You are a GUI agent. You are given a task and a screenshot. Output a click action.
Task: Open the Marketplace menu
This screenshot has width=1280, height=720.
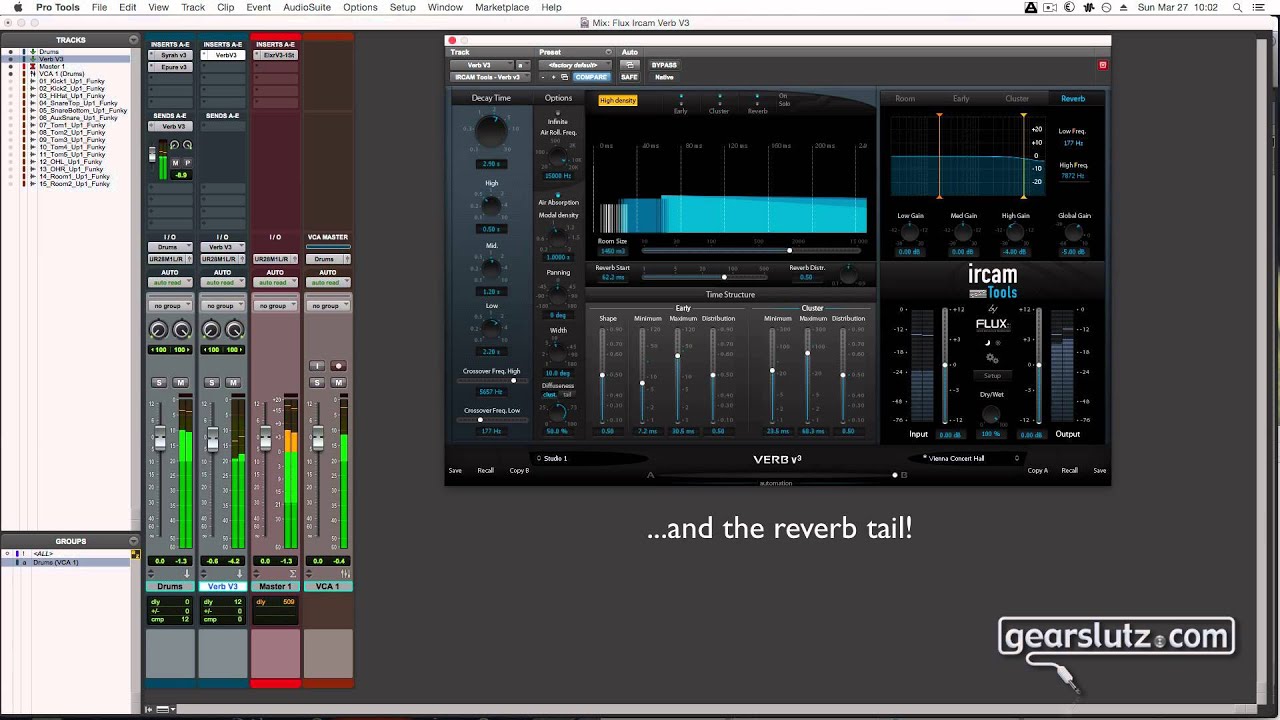[502, 7]
